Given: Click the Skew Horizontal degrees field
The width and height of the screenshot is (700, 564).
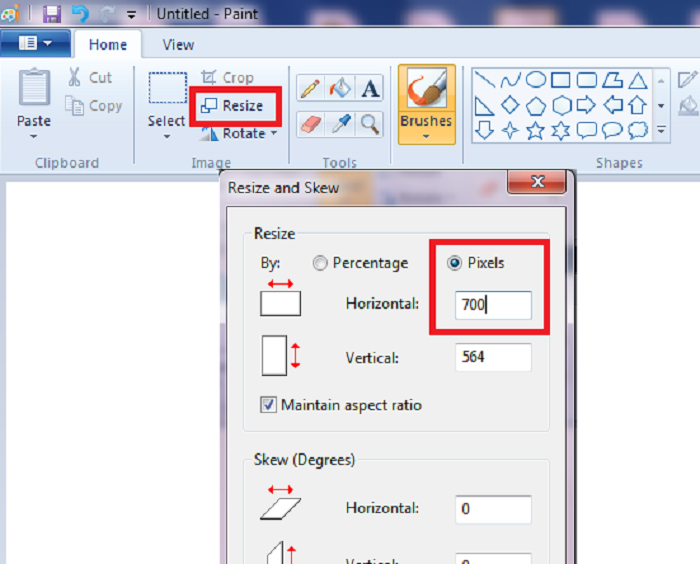Looking at the screenshot, I should point(492,508).
